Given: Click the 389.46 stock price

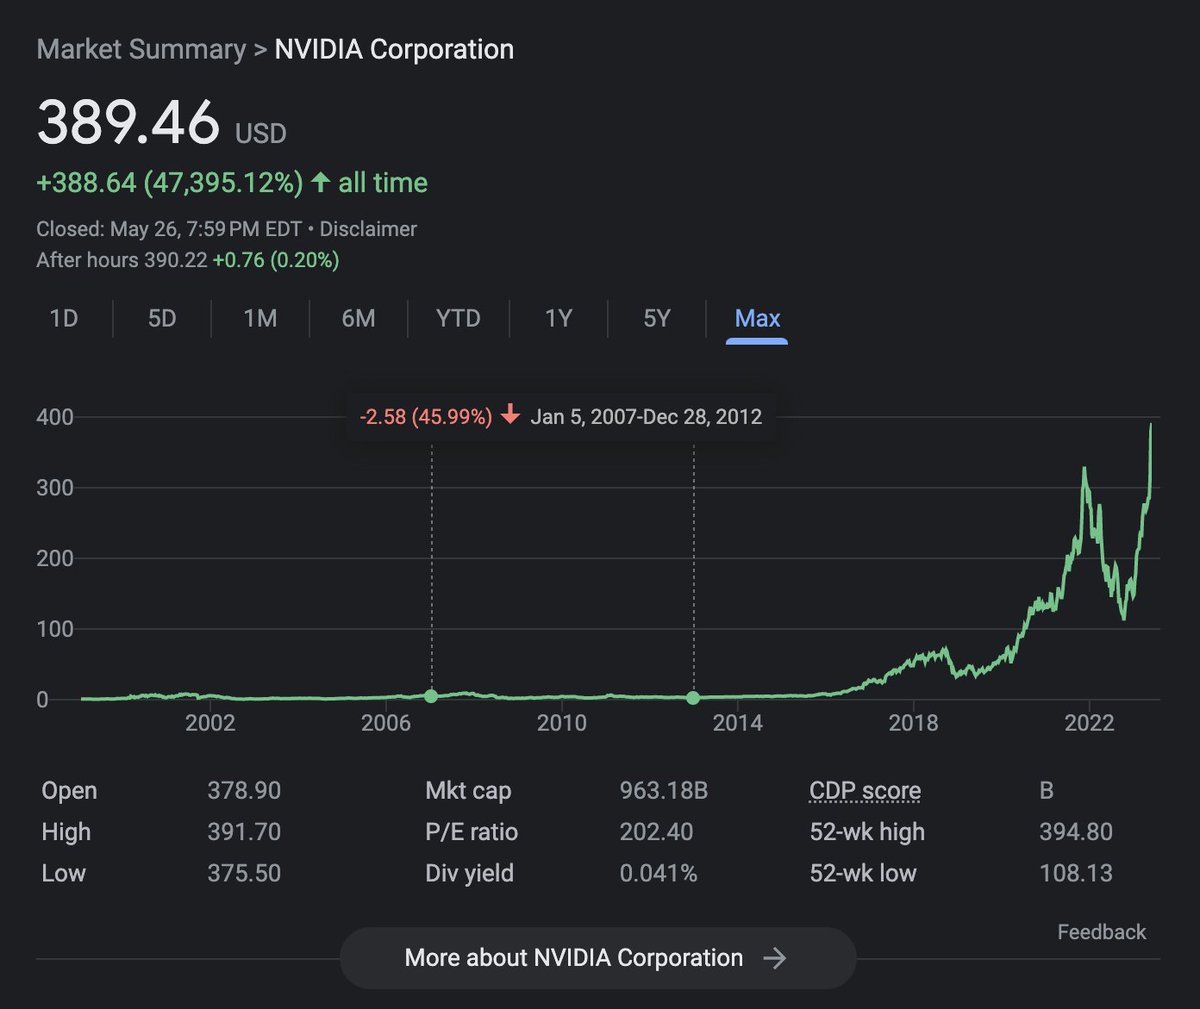Looking at the screenshot, I should (128, 122).
